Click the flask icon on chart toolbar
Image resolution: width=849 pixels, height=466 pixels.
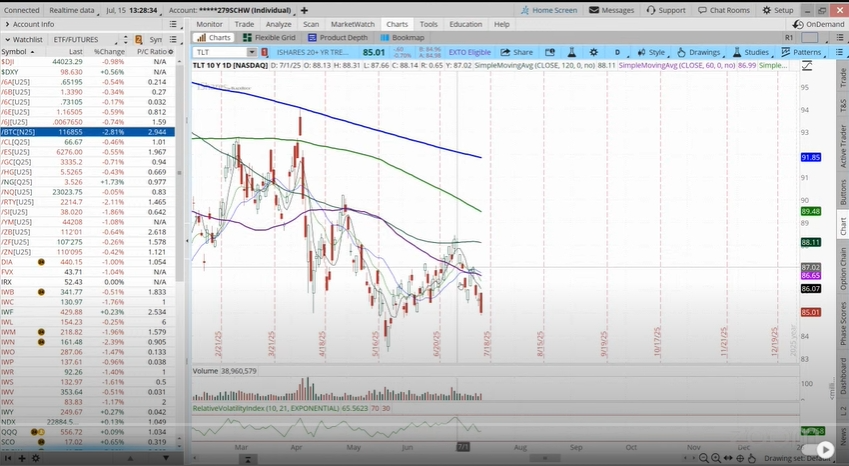tap(571, 52)
